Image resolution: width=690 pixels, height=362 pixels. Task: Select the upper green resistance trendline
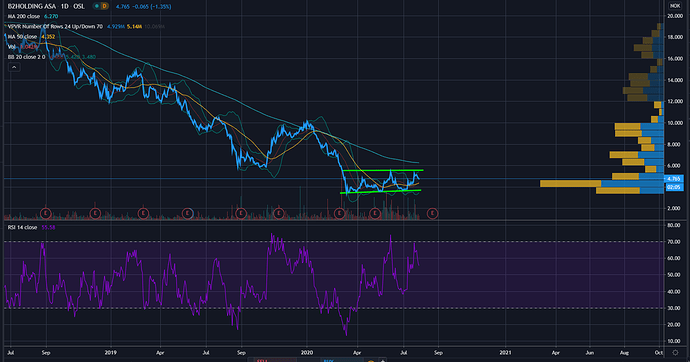(x=382, y=170)
